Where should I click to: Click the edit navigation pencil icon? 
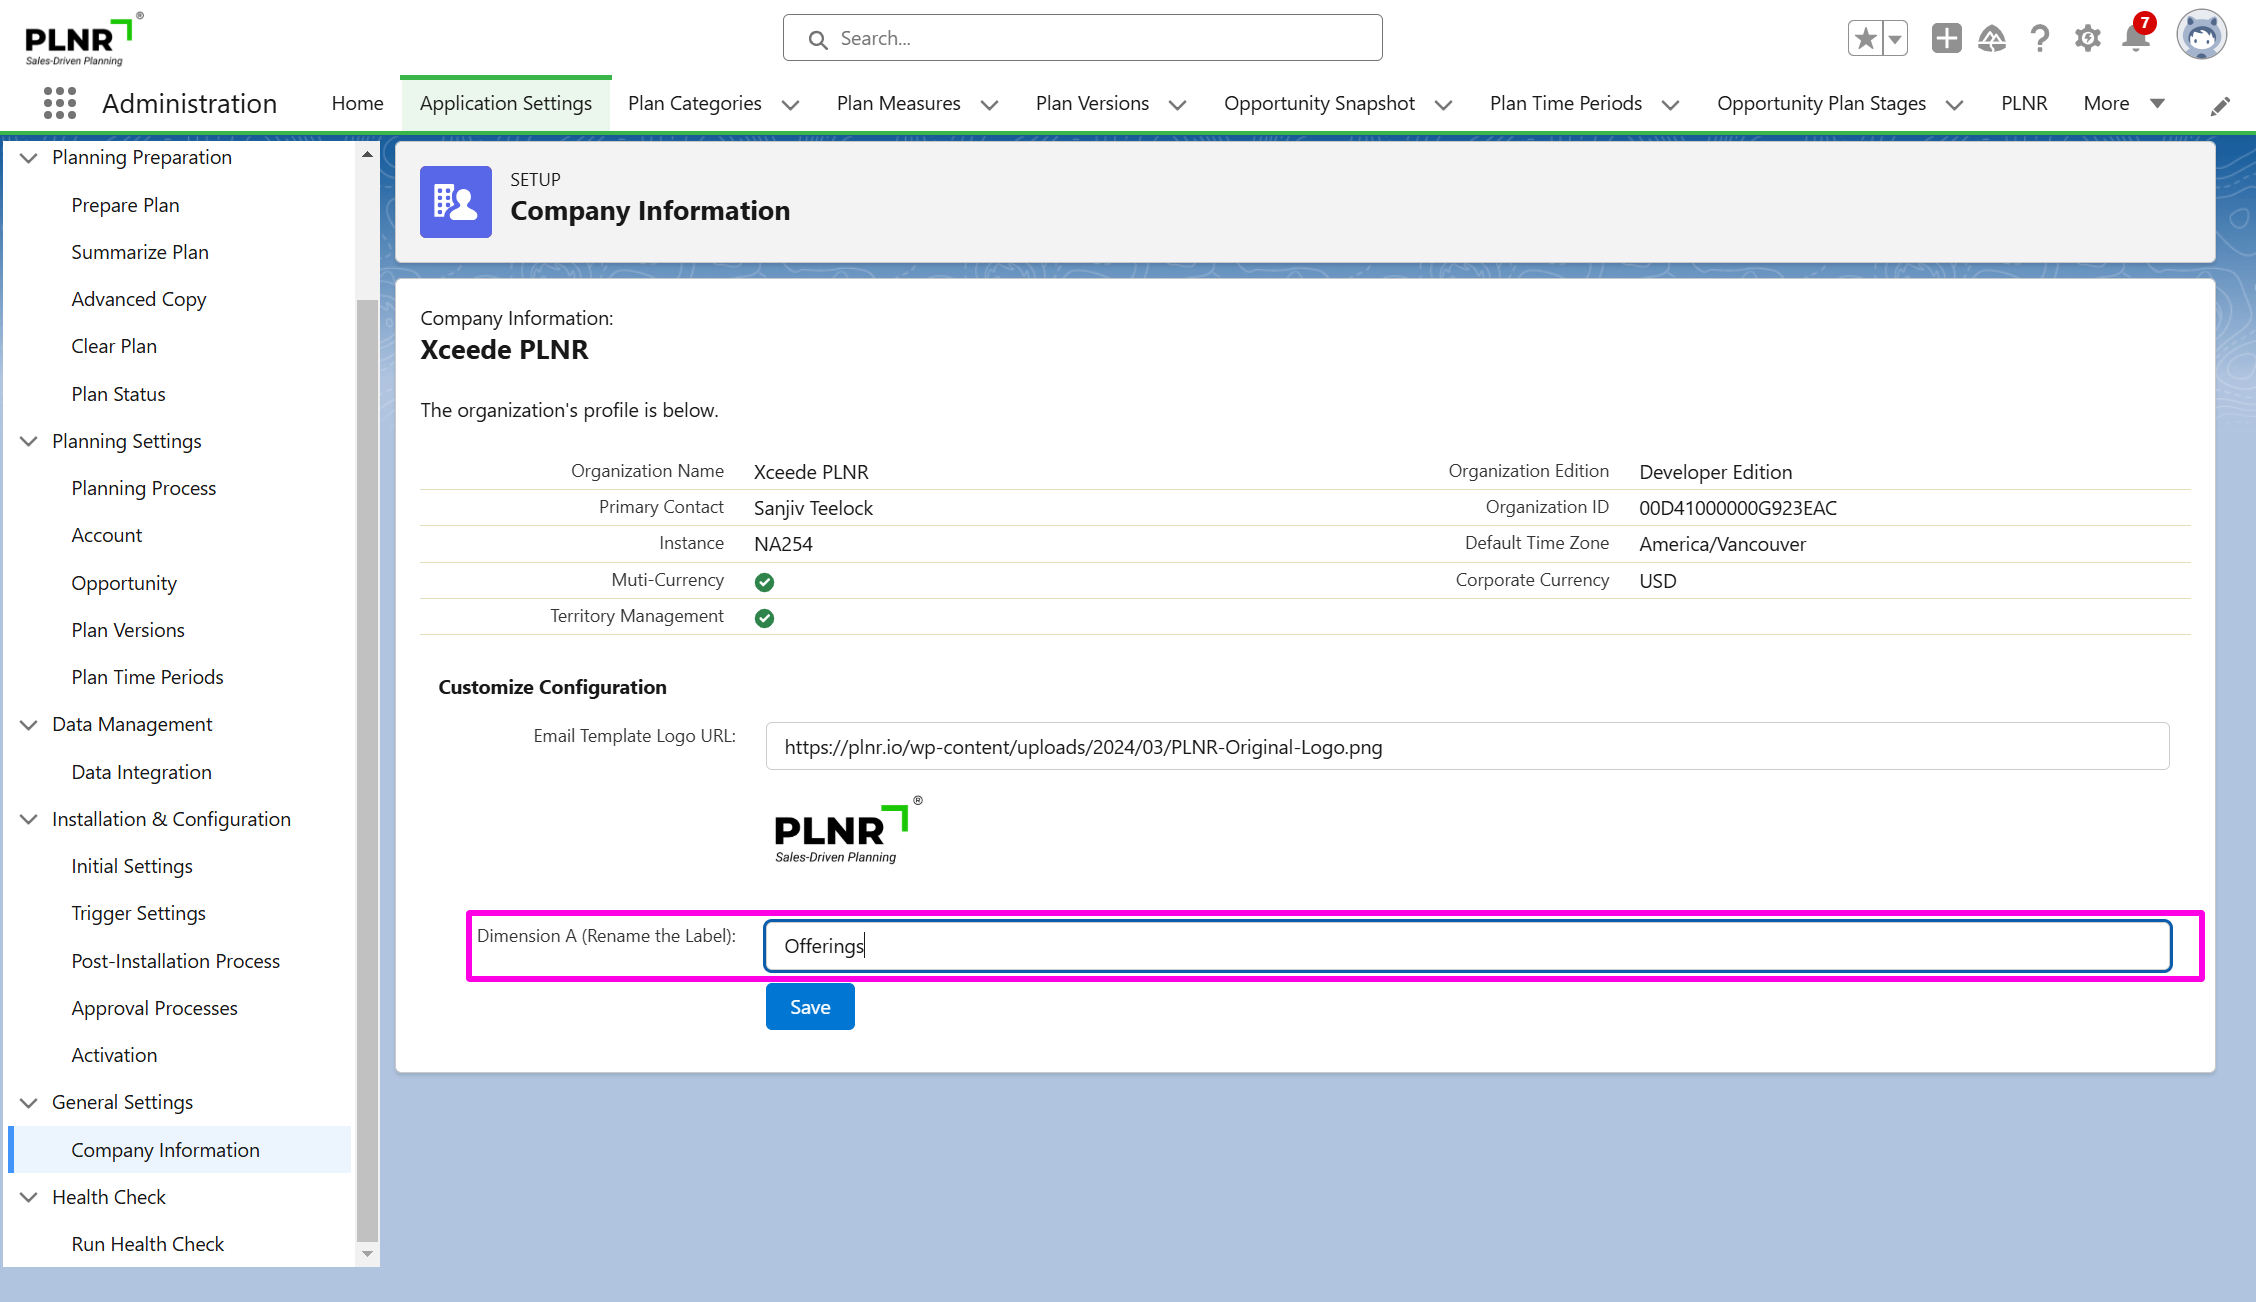coord(2220,106)
